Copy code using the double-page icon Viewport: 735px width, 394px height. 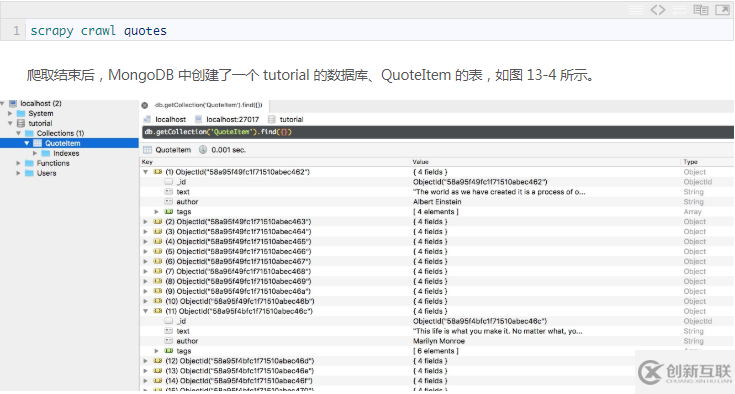click(701, 10)
